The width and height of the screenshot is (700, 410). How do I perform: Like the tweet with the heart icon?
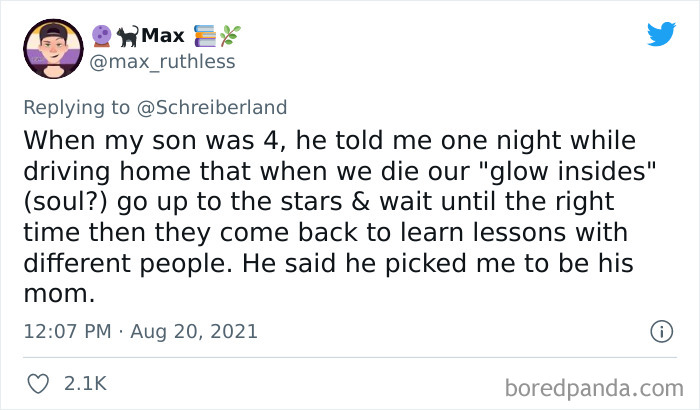41,383
